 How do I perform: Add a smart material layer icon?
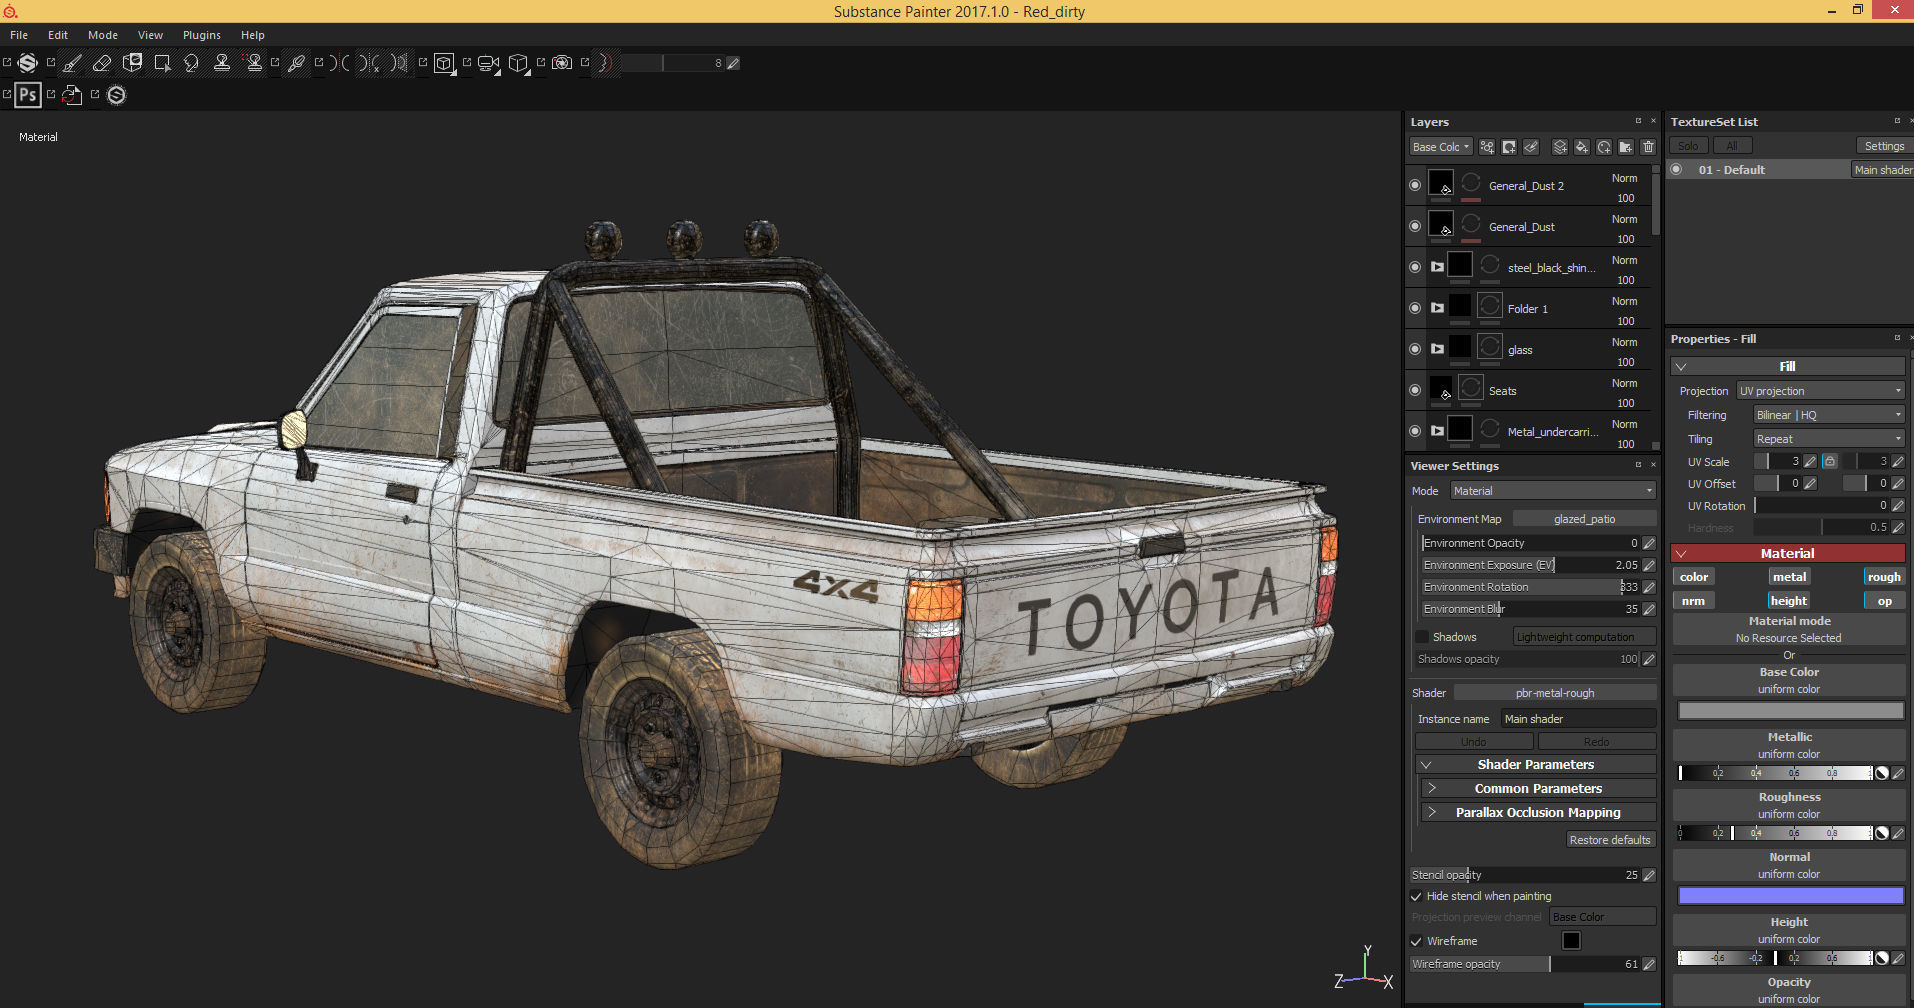click(1604, 147)
